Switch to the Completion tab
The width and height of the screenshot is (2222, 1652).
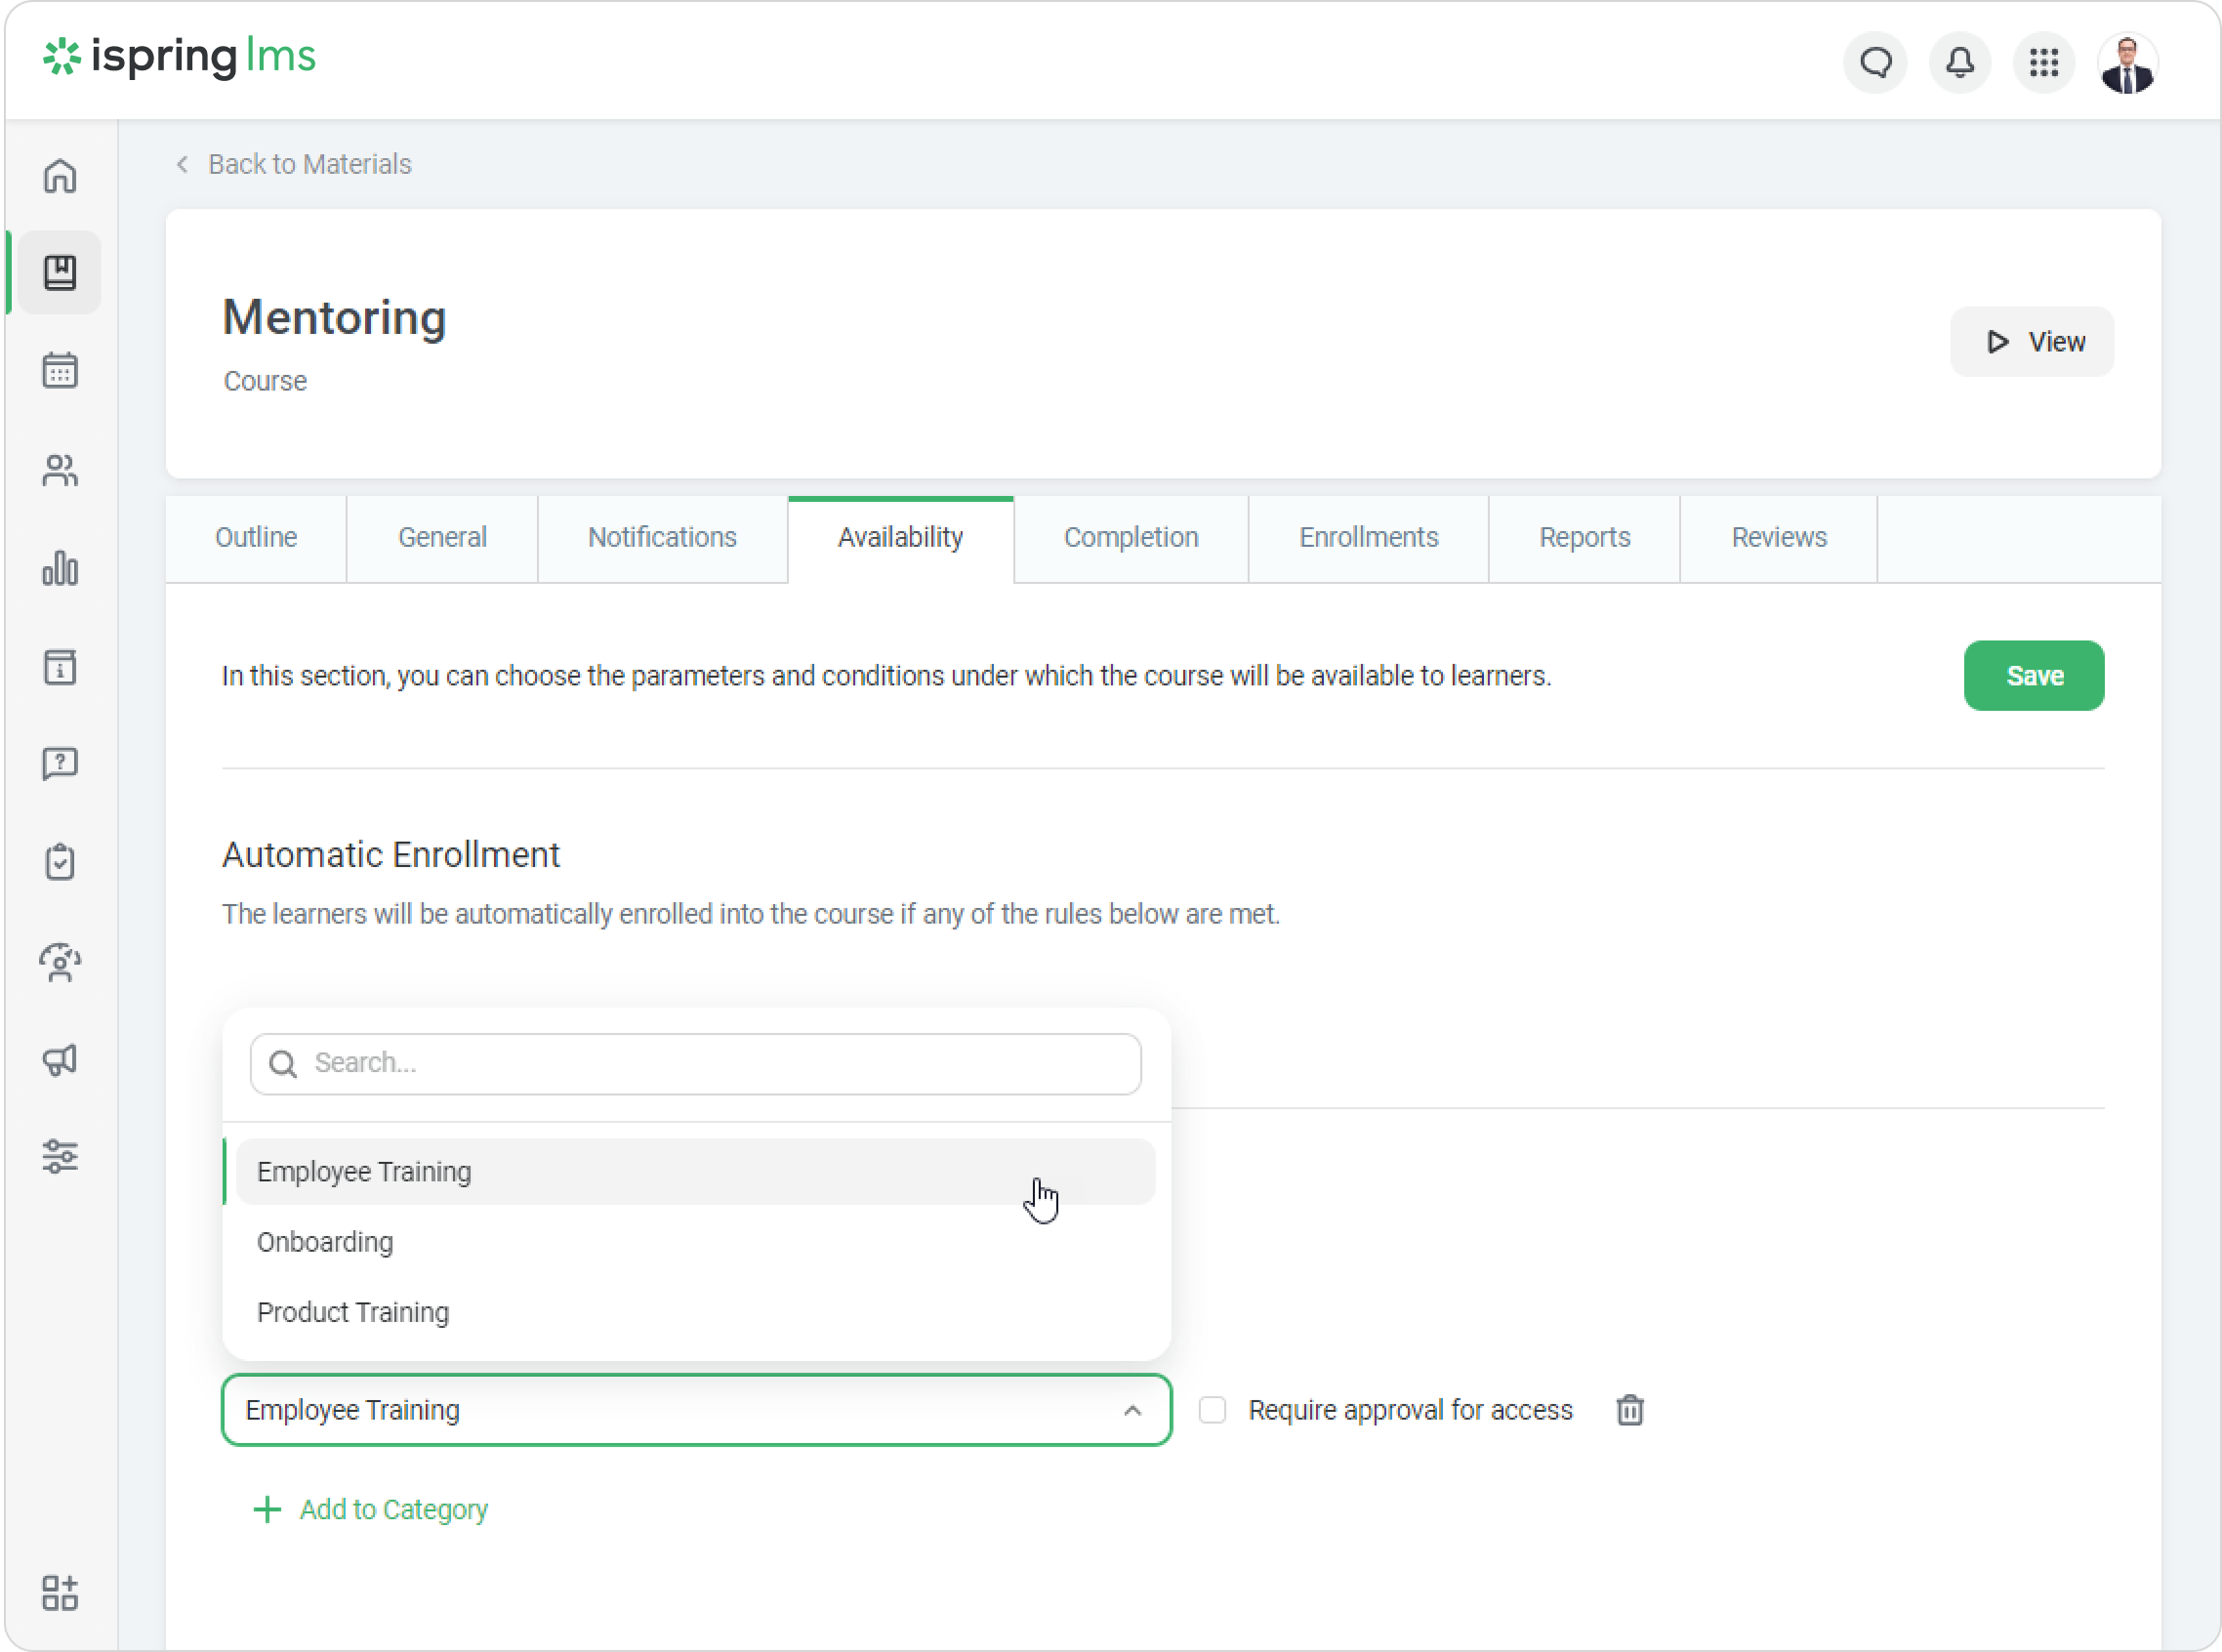click(1130, 538)
